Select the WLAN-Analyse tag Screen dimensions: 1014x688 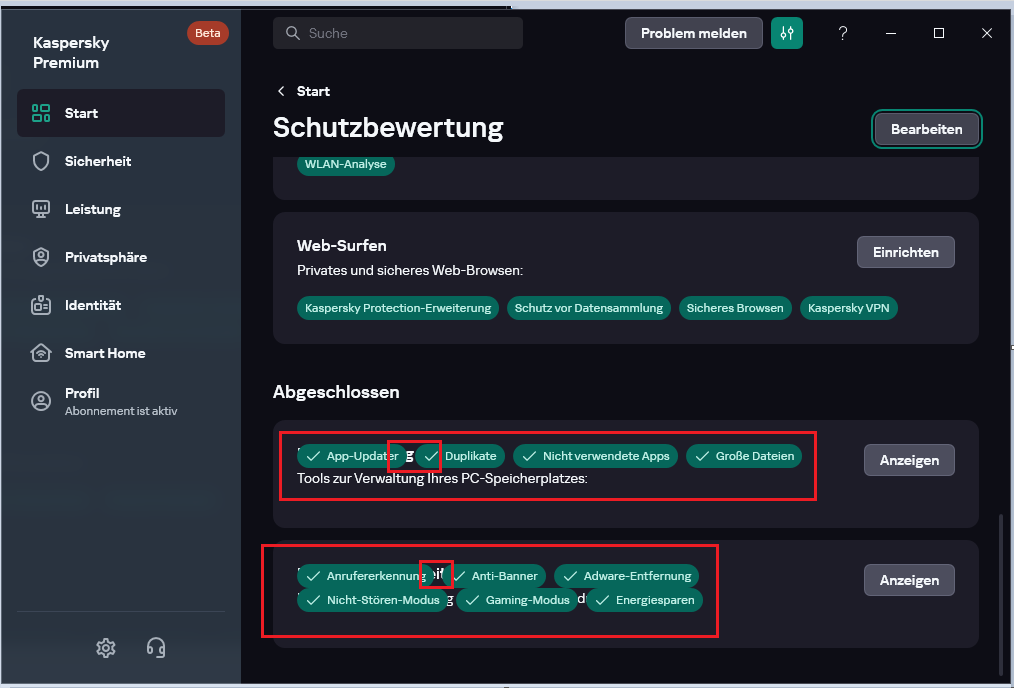[345, 164]
